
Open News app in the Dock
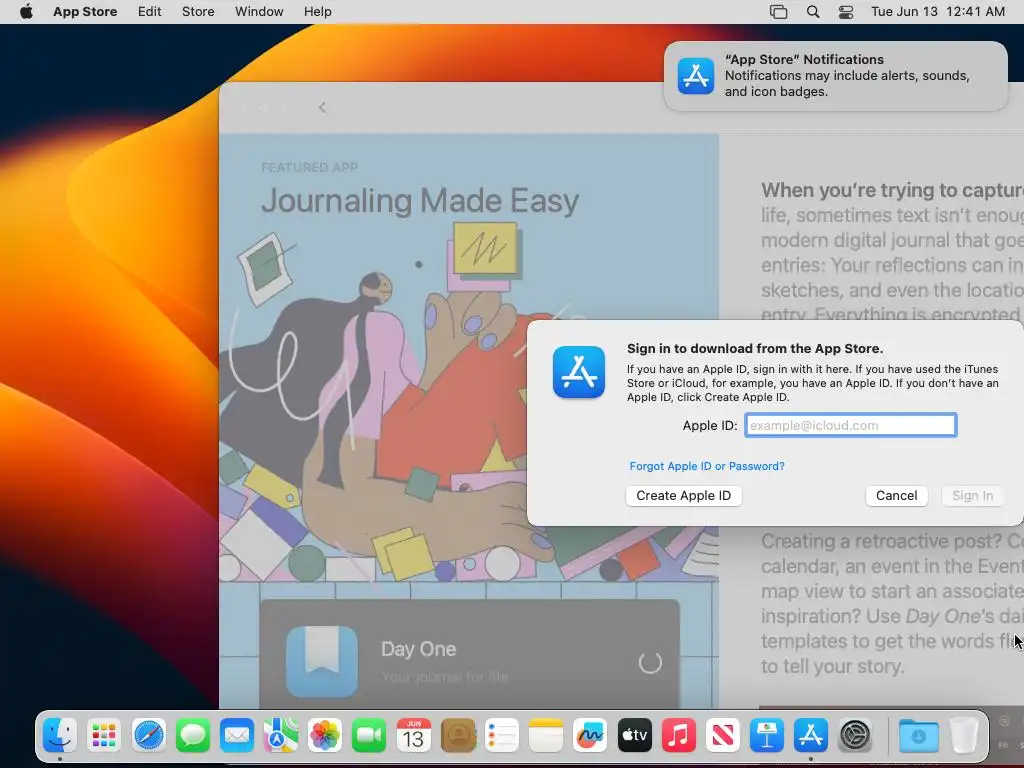click(722, 736)
